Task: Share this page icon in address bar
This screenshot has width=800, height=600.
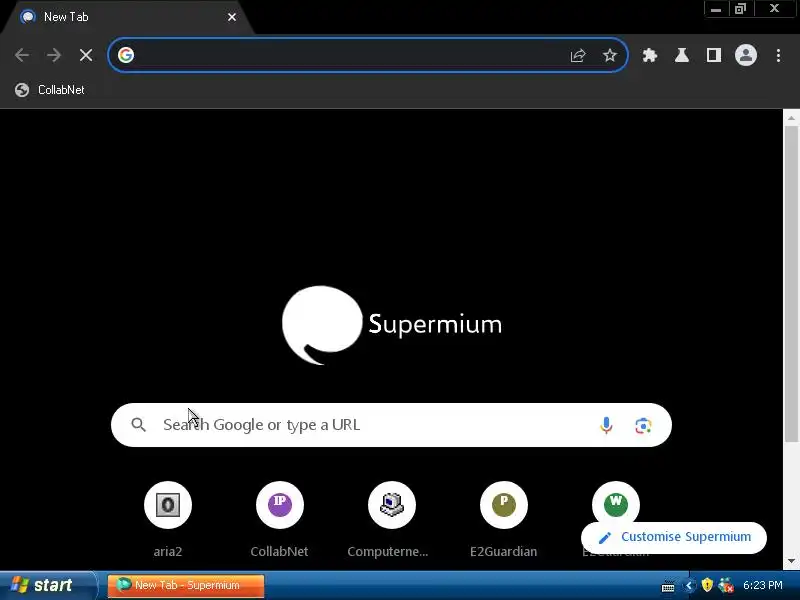Action: [x=578, y=55]
